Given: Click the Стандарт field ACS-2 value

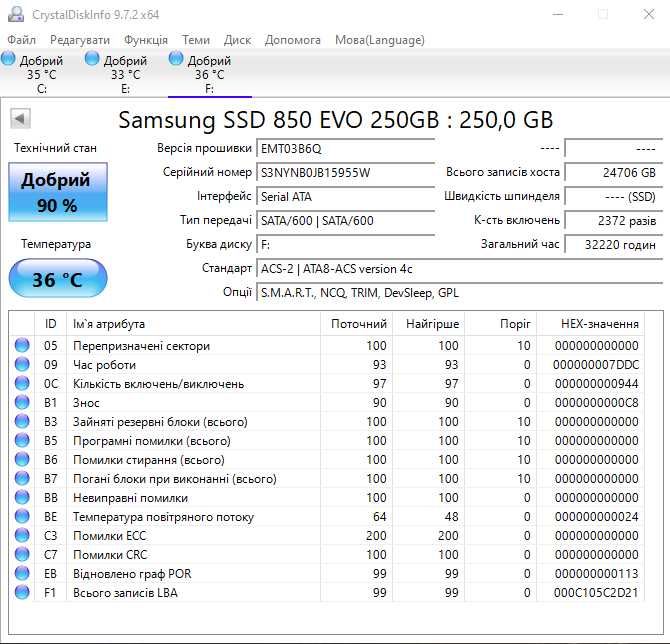Looking at the screenshot, I should click(459, 269).
